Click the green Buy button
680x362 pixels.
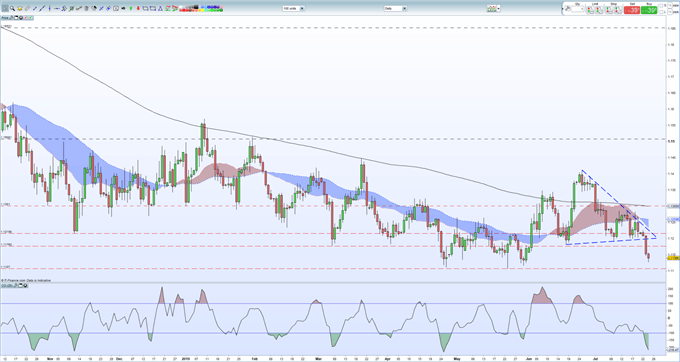click(x=649, y=10)
